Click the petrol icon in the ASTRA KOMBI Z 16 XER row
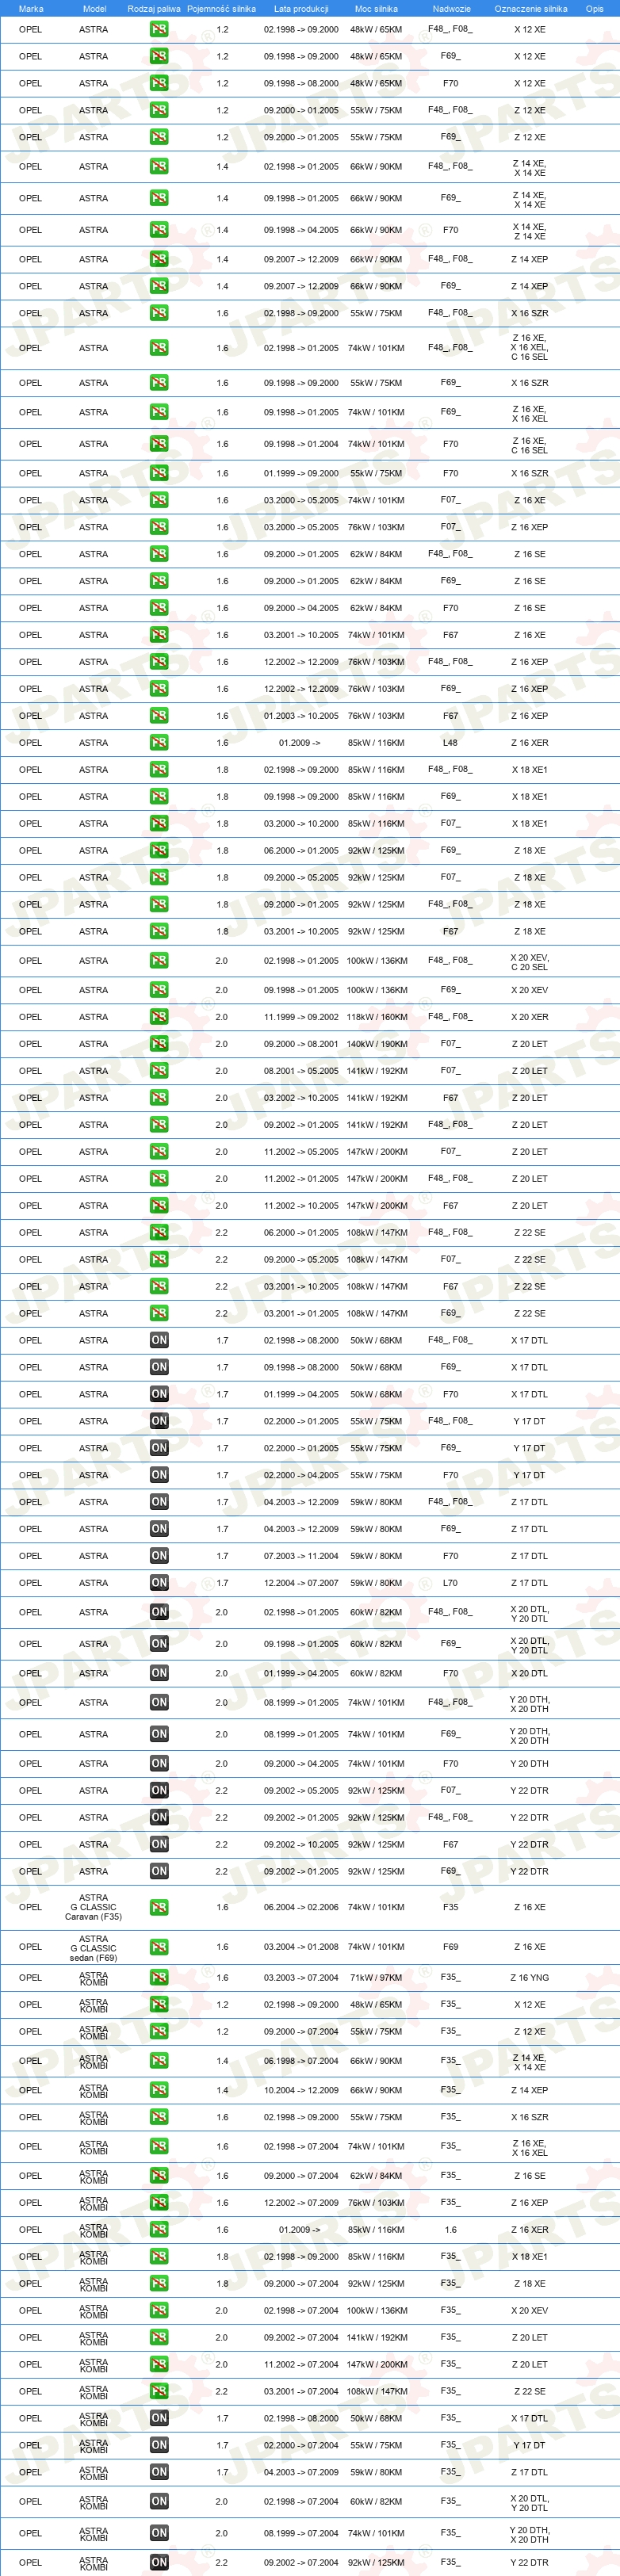This screenshot has height=2576, width=620. (x=159, y=2229)
